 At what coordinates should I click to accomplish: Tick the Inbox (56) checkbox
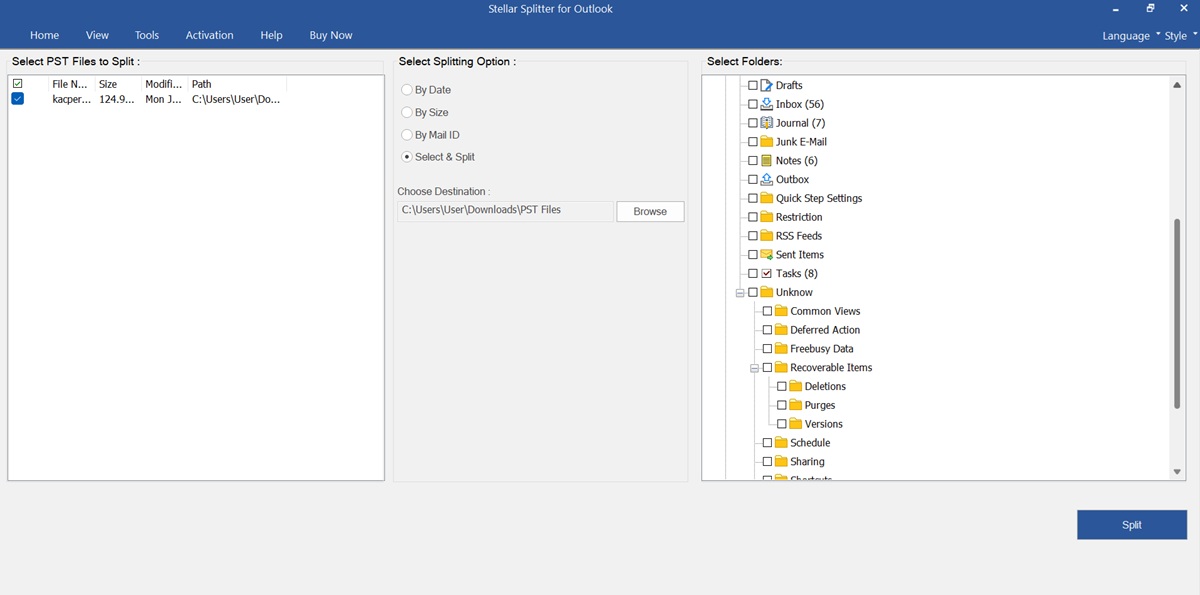753,104
